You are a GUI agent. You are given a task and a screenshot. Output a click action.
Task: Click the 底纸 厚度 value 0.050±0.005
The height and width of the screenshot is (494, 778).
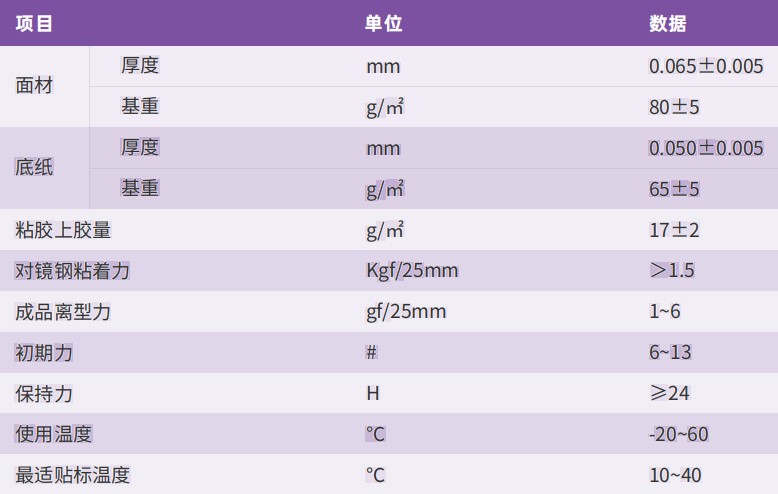[x=706, y=148]
